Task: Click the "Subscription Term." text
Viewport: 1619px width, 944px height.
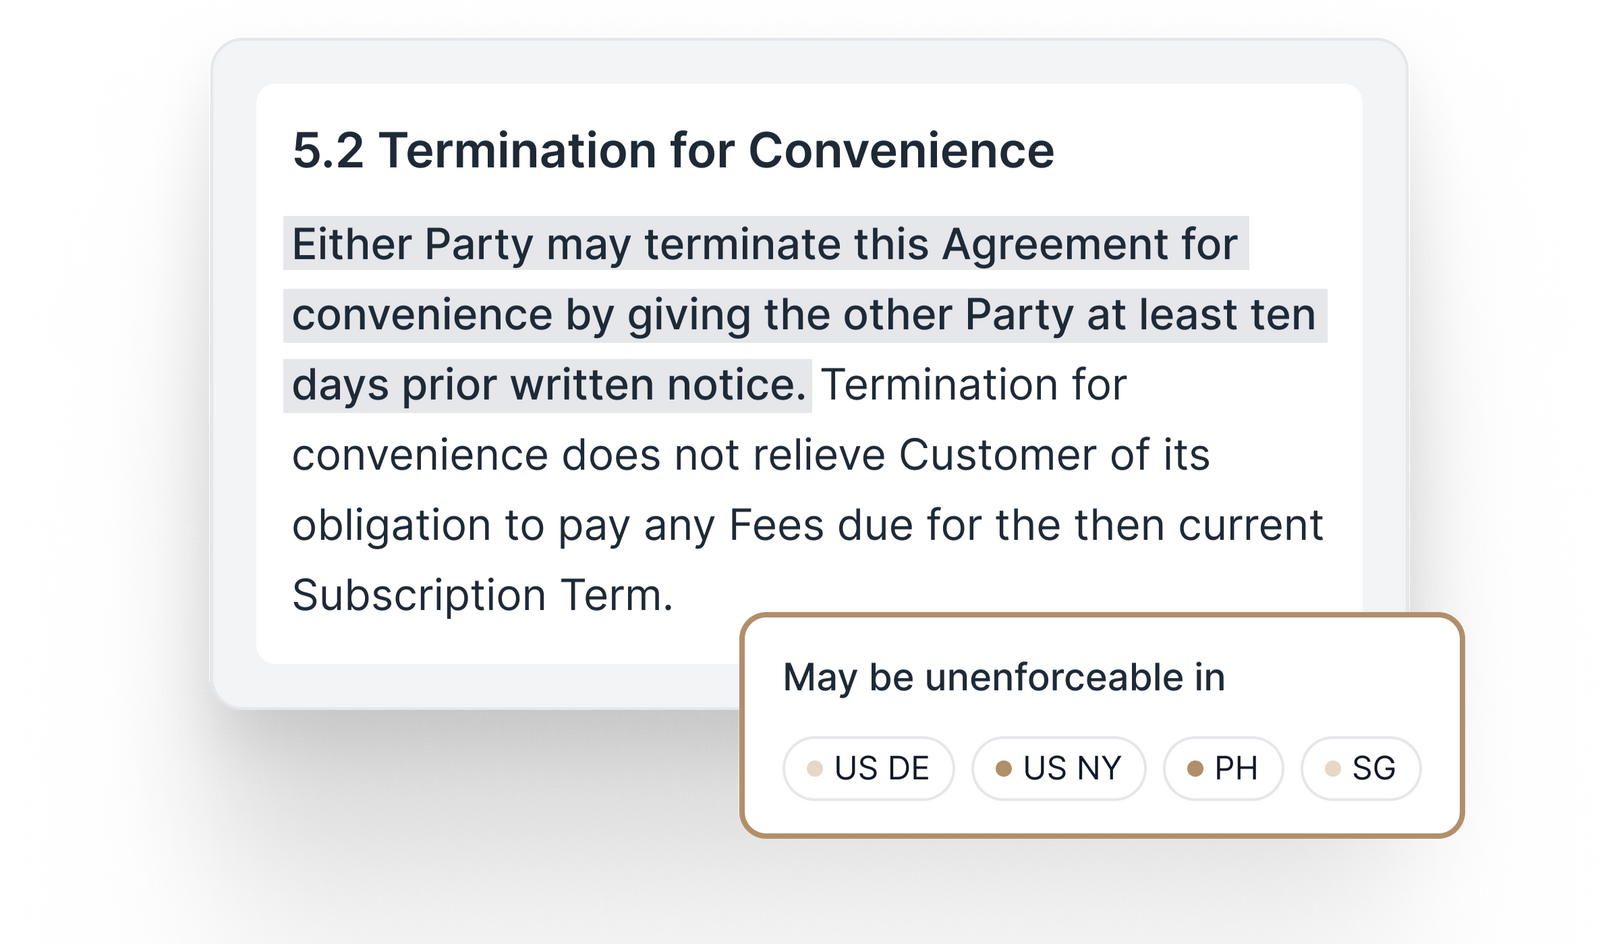Action: tap(482, 596)
